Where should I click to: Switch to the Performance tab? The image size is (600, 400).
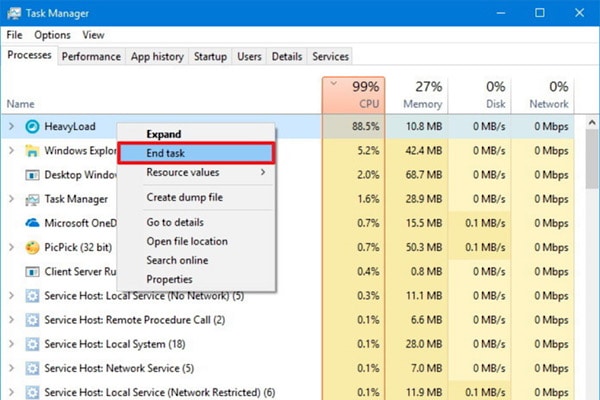(91, 57)
